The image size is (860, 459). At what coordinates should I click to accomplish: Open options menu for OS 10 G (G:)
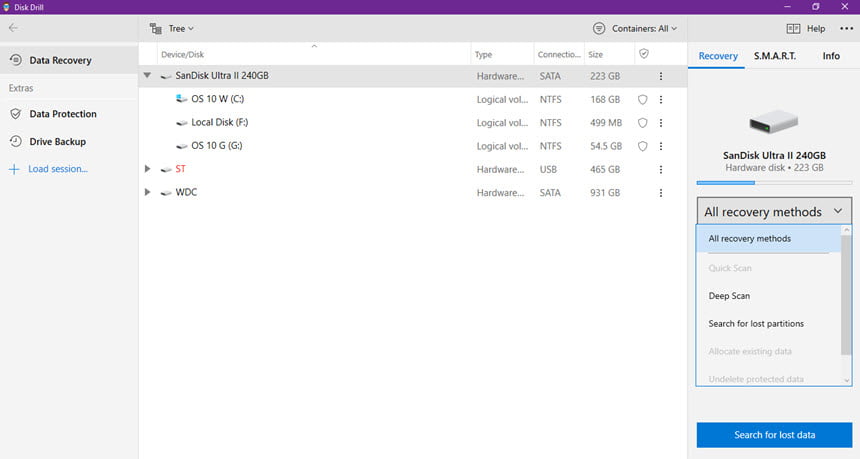pyautogui.click(x=661, y=146)
